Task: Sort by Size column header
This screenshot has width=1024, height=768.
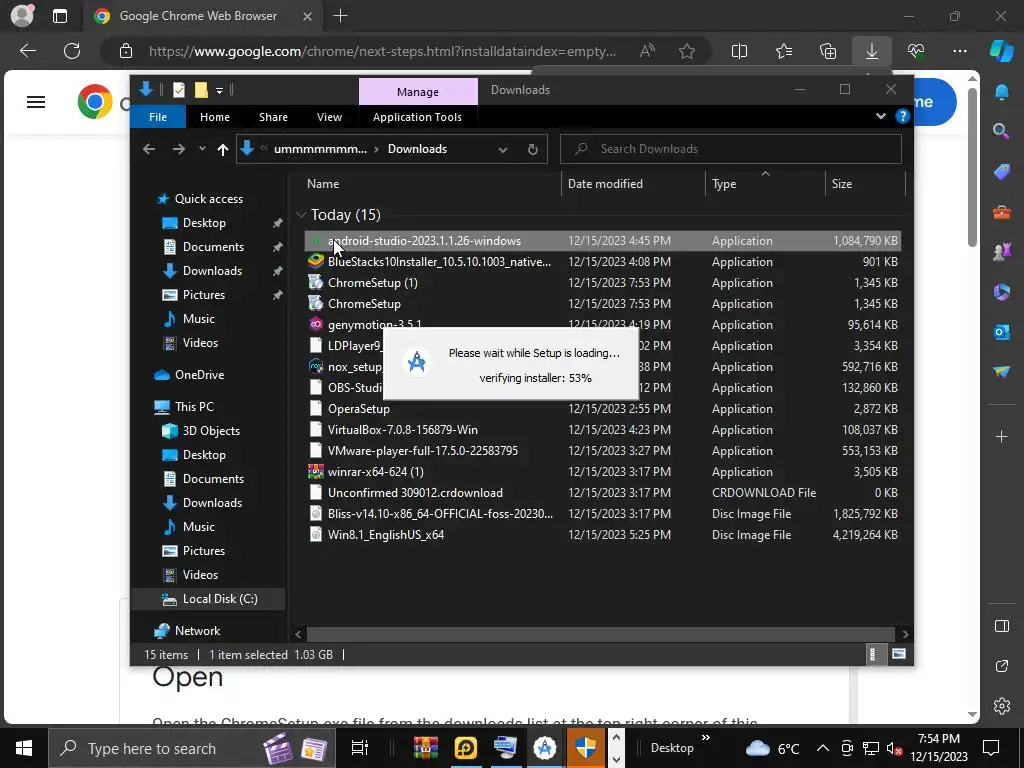Action: [x=865, y=184]
